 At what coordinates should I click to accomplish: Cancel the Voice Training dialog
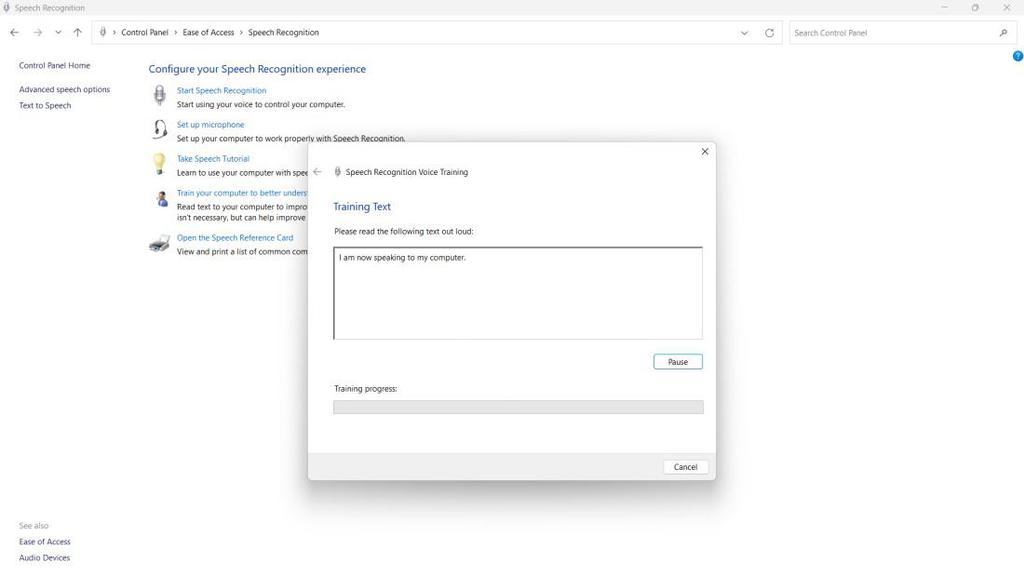[685, 466]
